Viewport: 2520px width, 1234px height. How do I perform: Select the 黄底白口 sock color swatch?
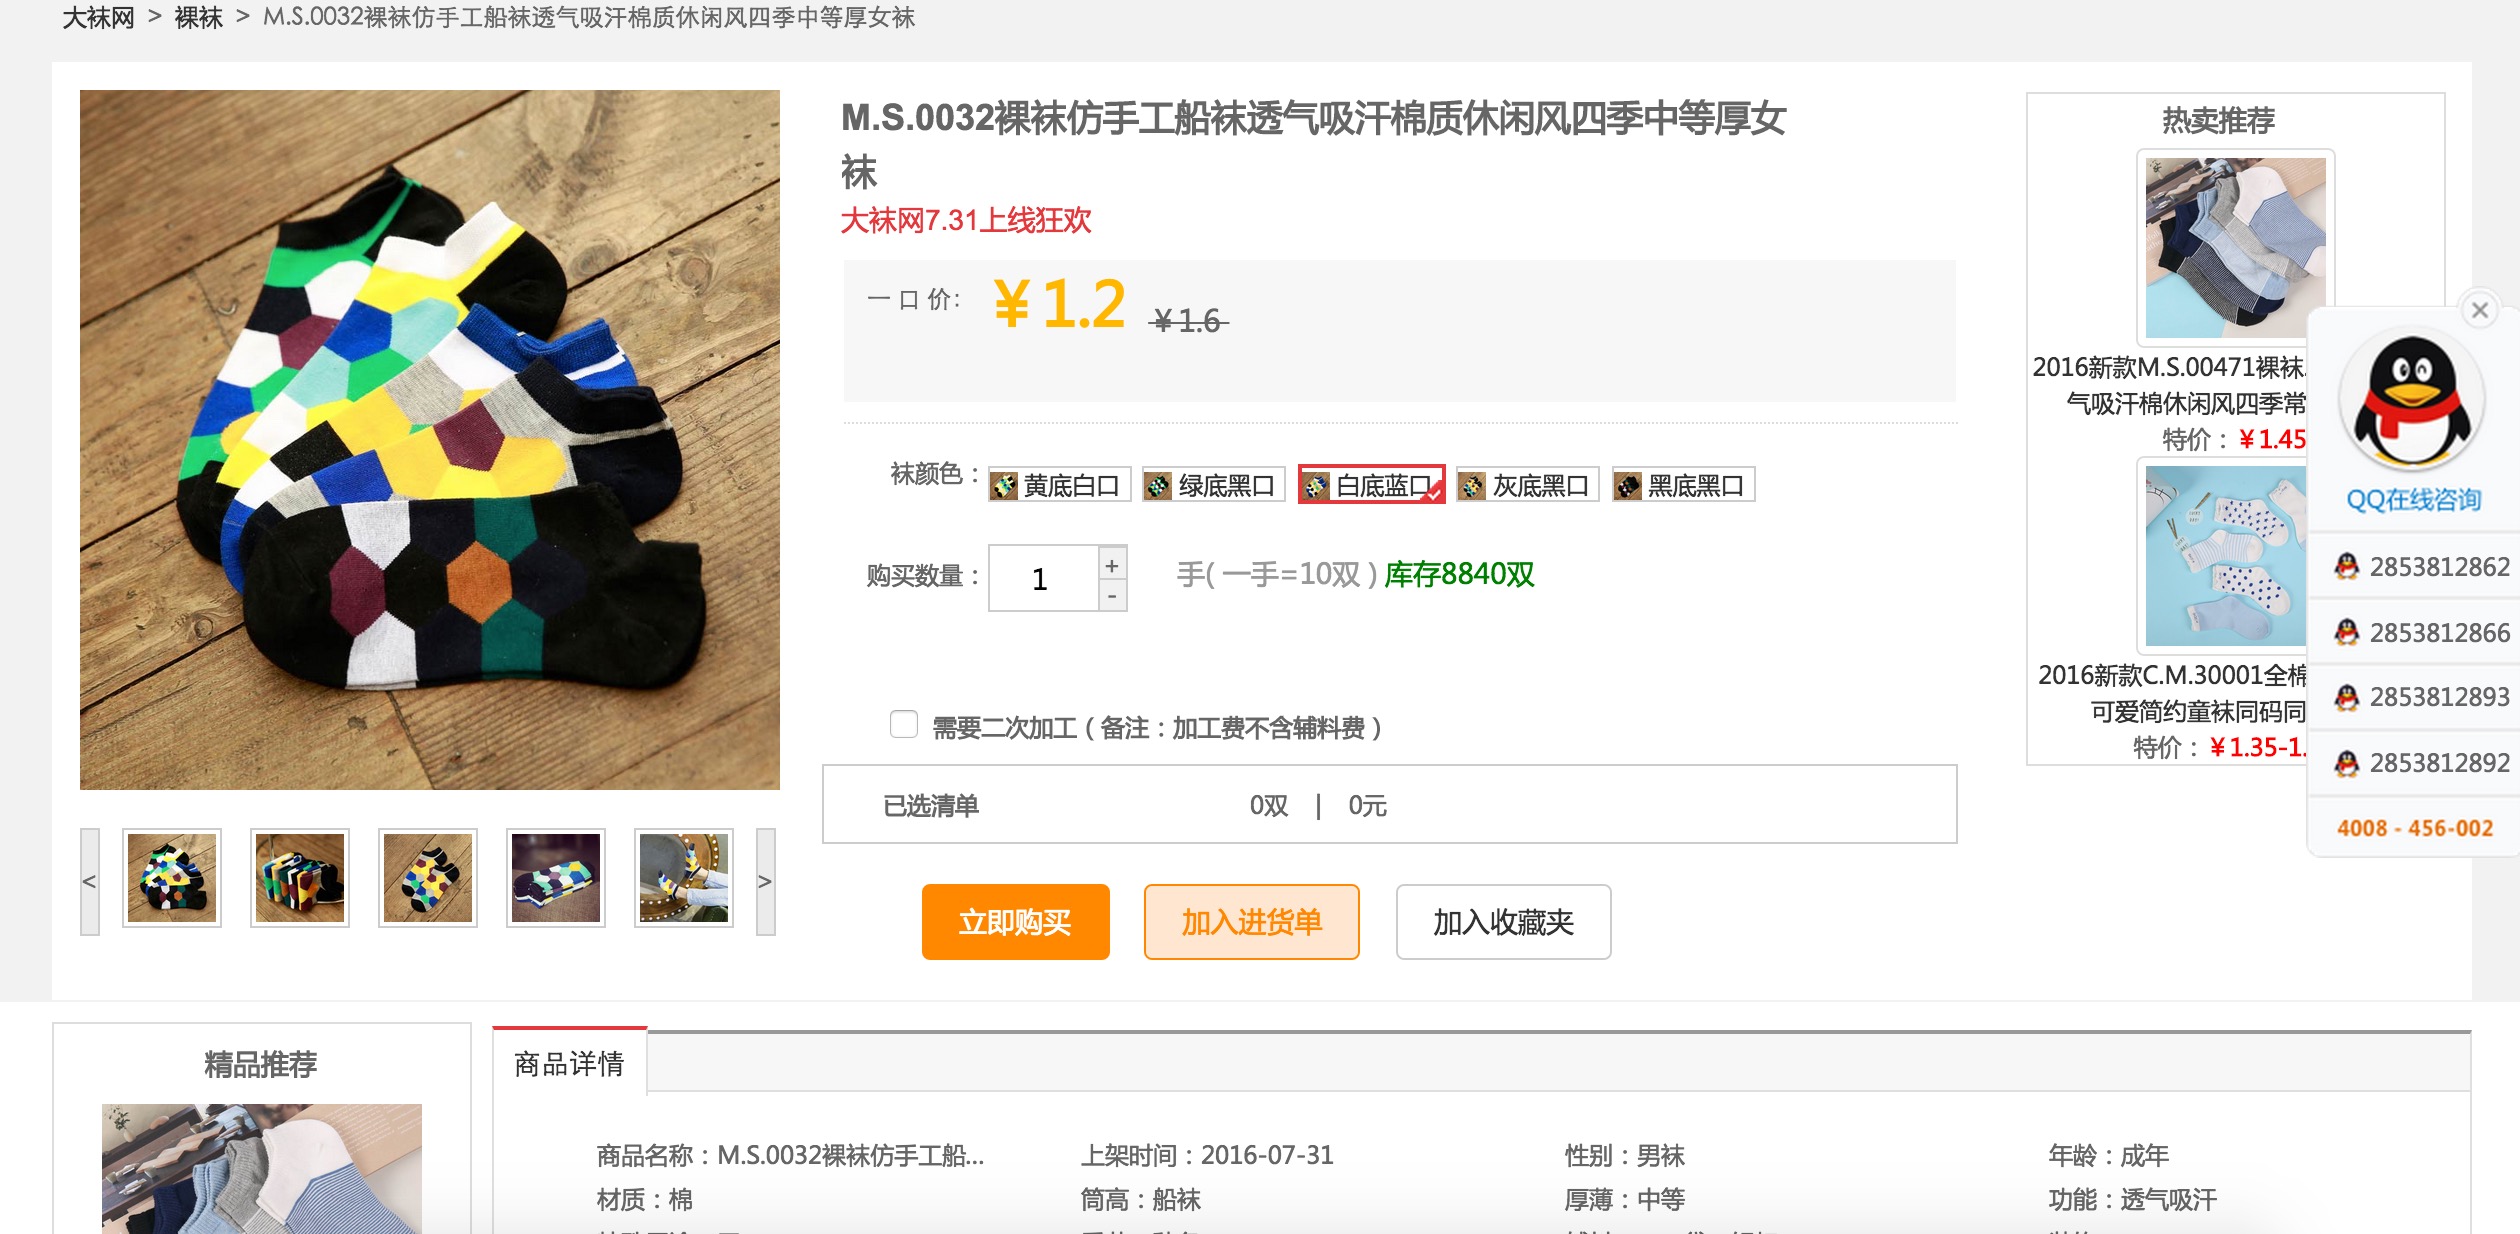pyautogui.click(x=1059, y=485)
